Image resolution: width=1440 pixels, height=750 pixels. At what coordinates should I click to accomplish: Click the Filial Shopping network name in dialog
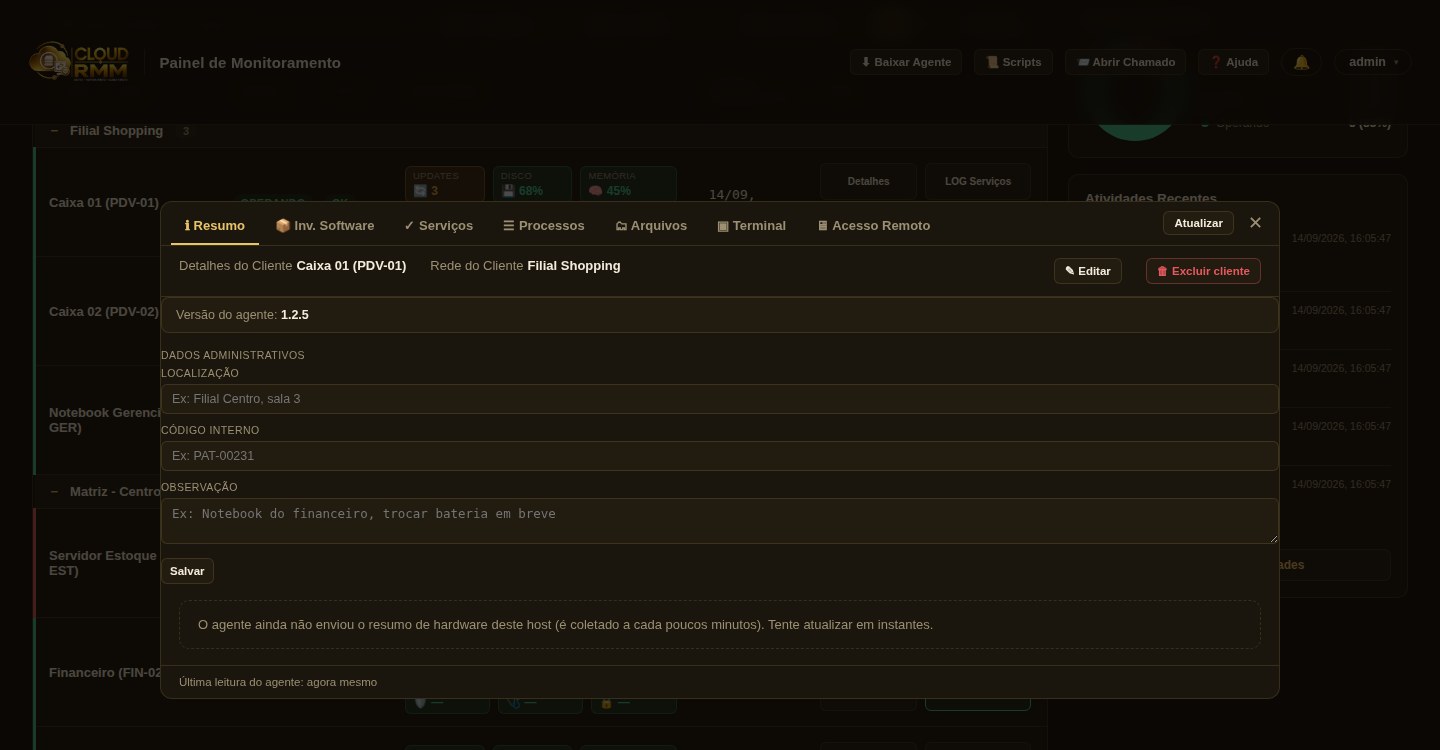tap(574, 266)
